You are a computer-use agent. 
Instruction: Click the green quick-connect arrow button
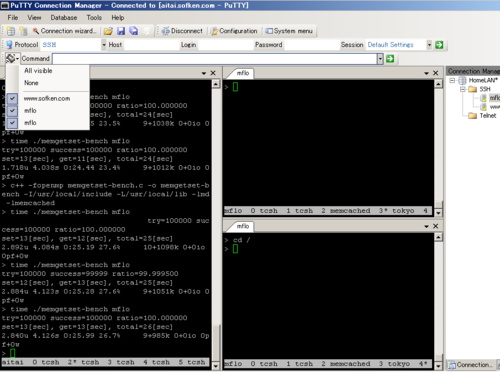[439, 45]
